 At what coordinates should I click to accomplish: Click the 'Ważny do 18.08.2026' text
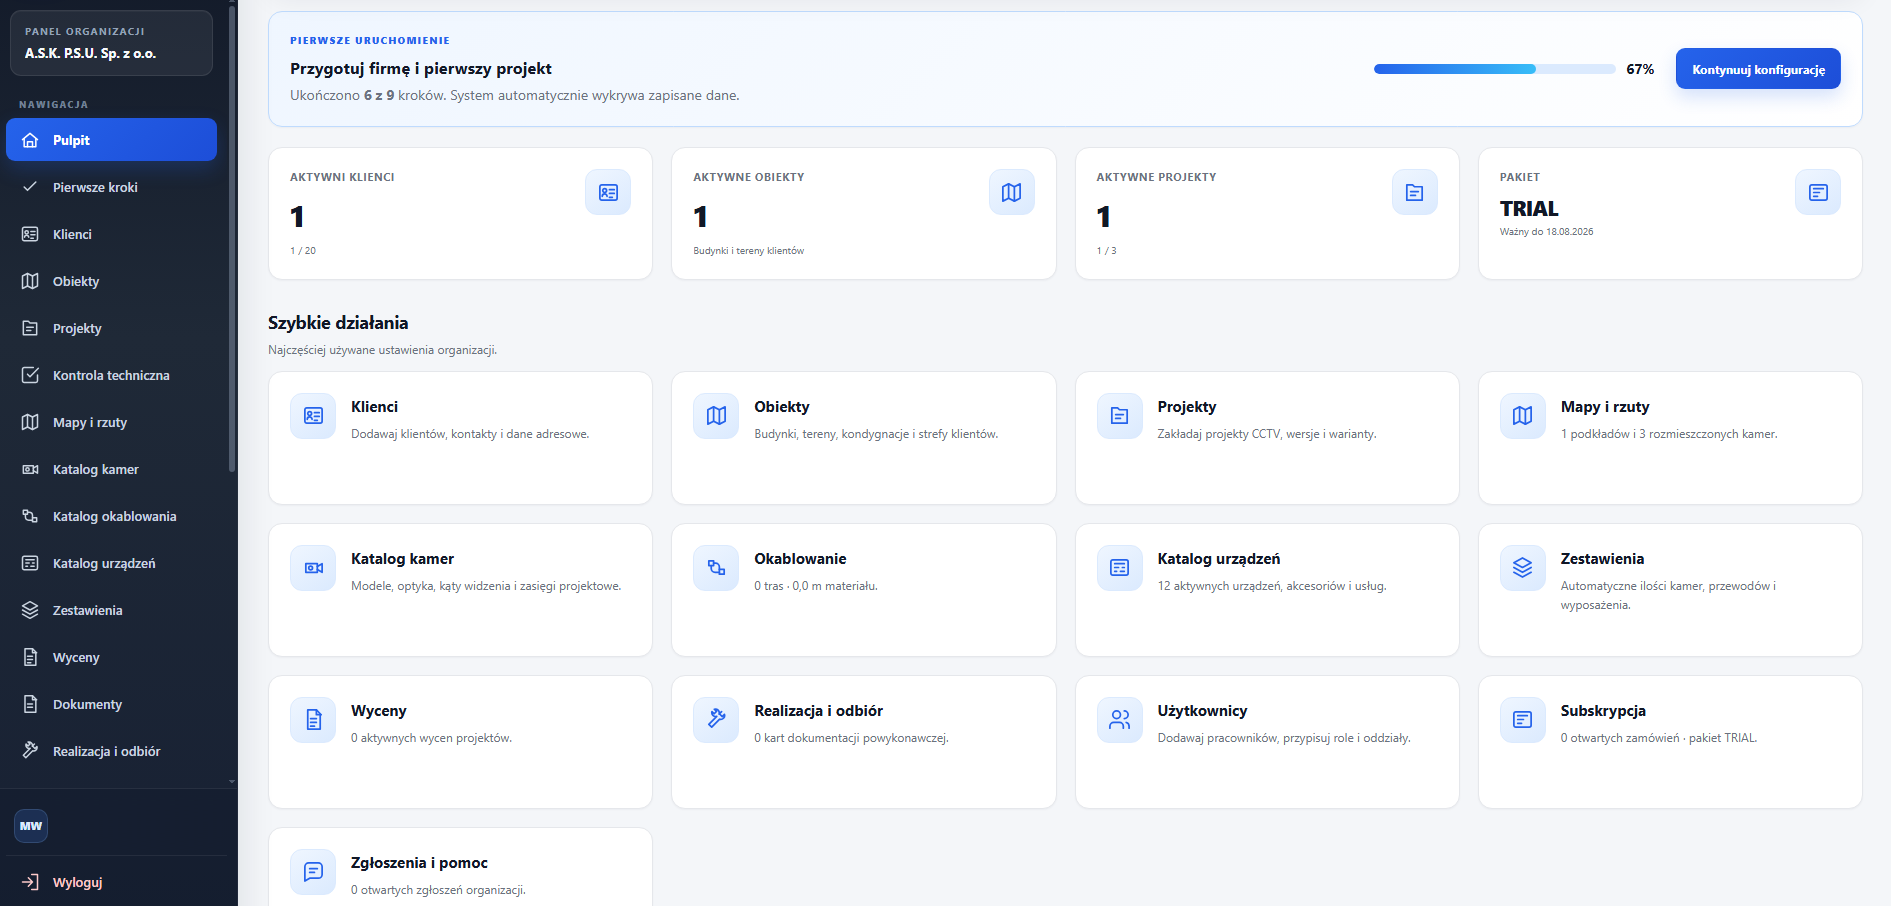(x=1547, y=232)
